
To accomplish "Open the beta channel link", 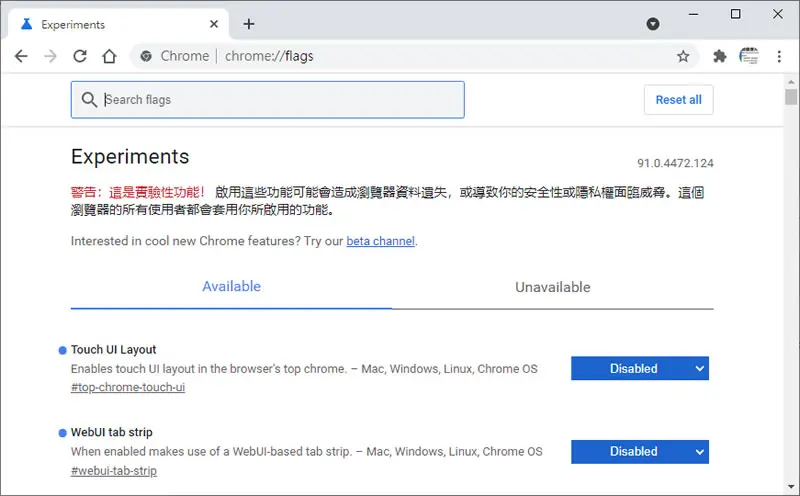I will (381, 241).
